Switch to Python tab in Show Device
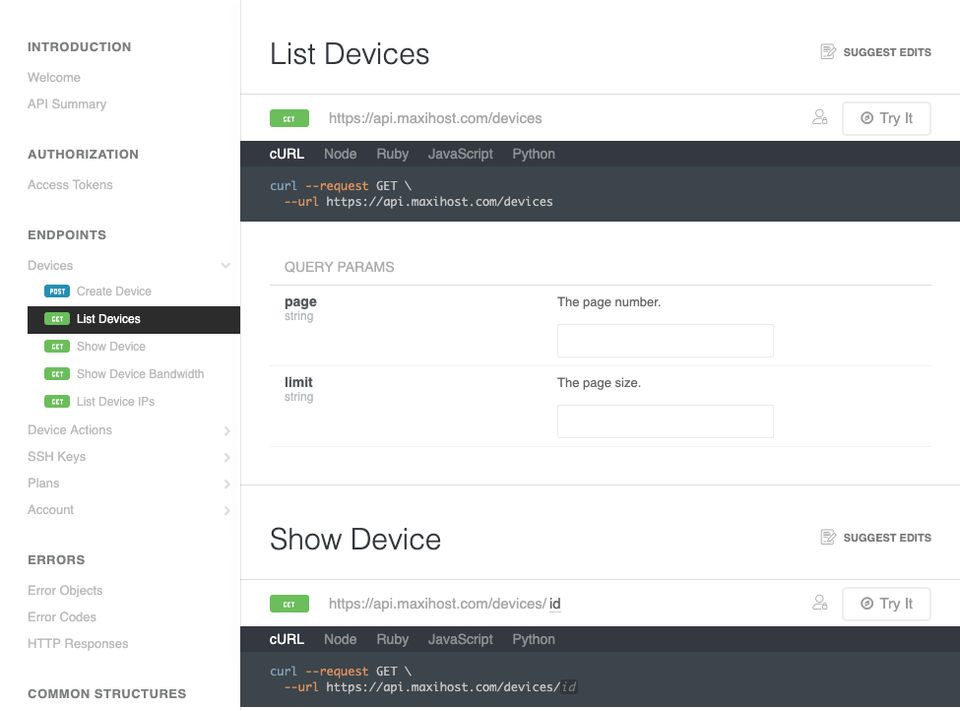The height and width of the screenshot is (711, 960). pyautogui.click(x=534, y=639)
